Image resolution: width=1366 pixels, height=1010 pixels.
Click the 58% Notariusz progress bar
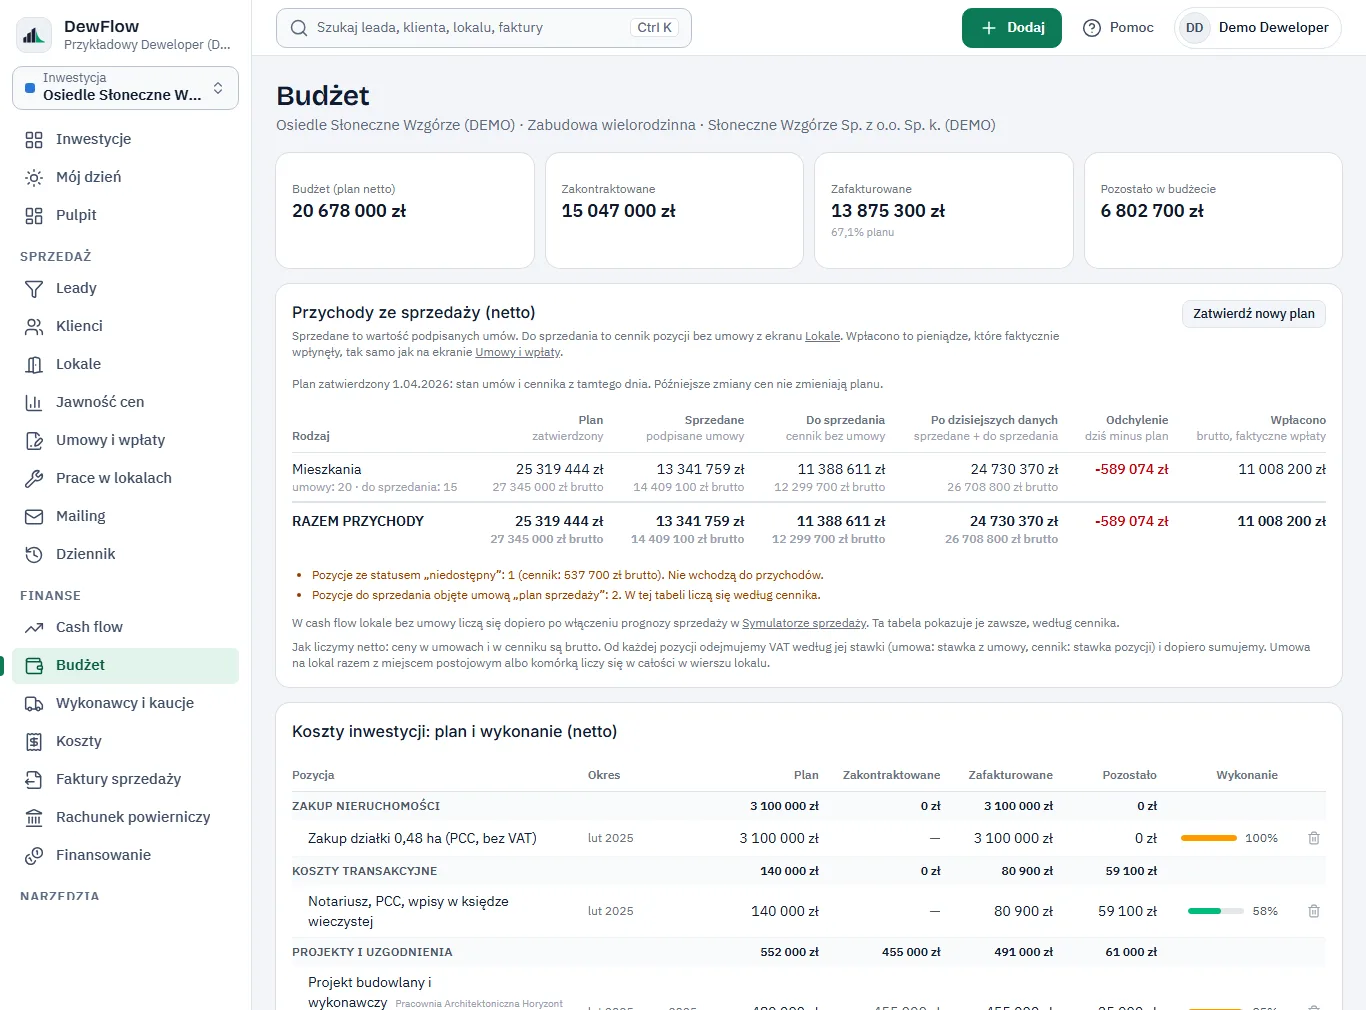[x=1216, y=911]
